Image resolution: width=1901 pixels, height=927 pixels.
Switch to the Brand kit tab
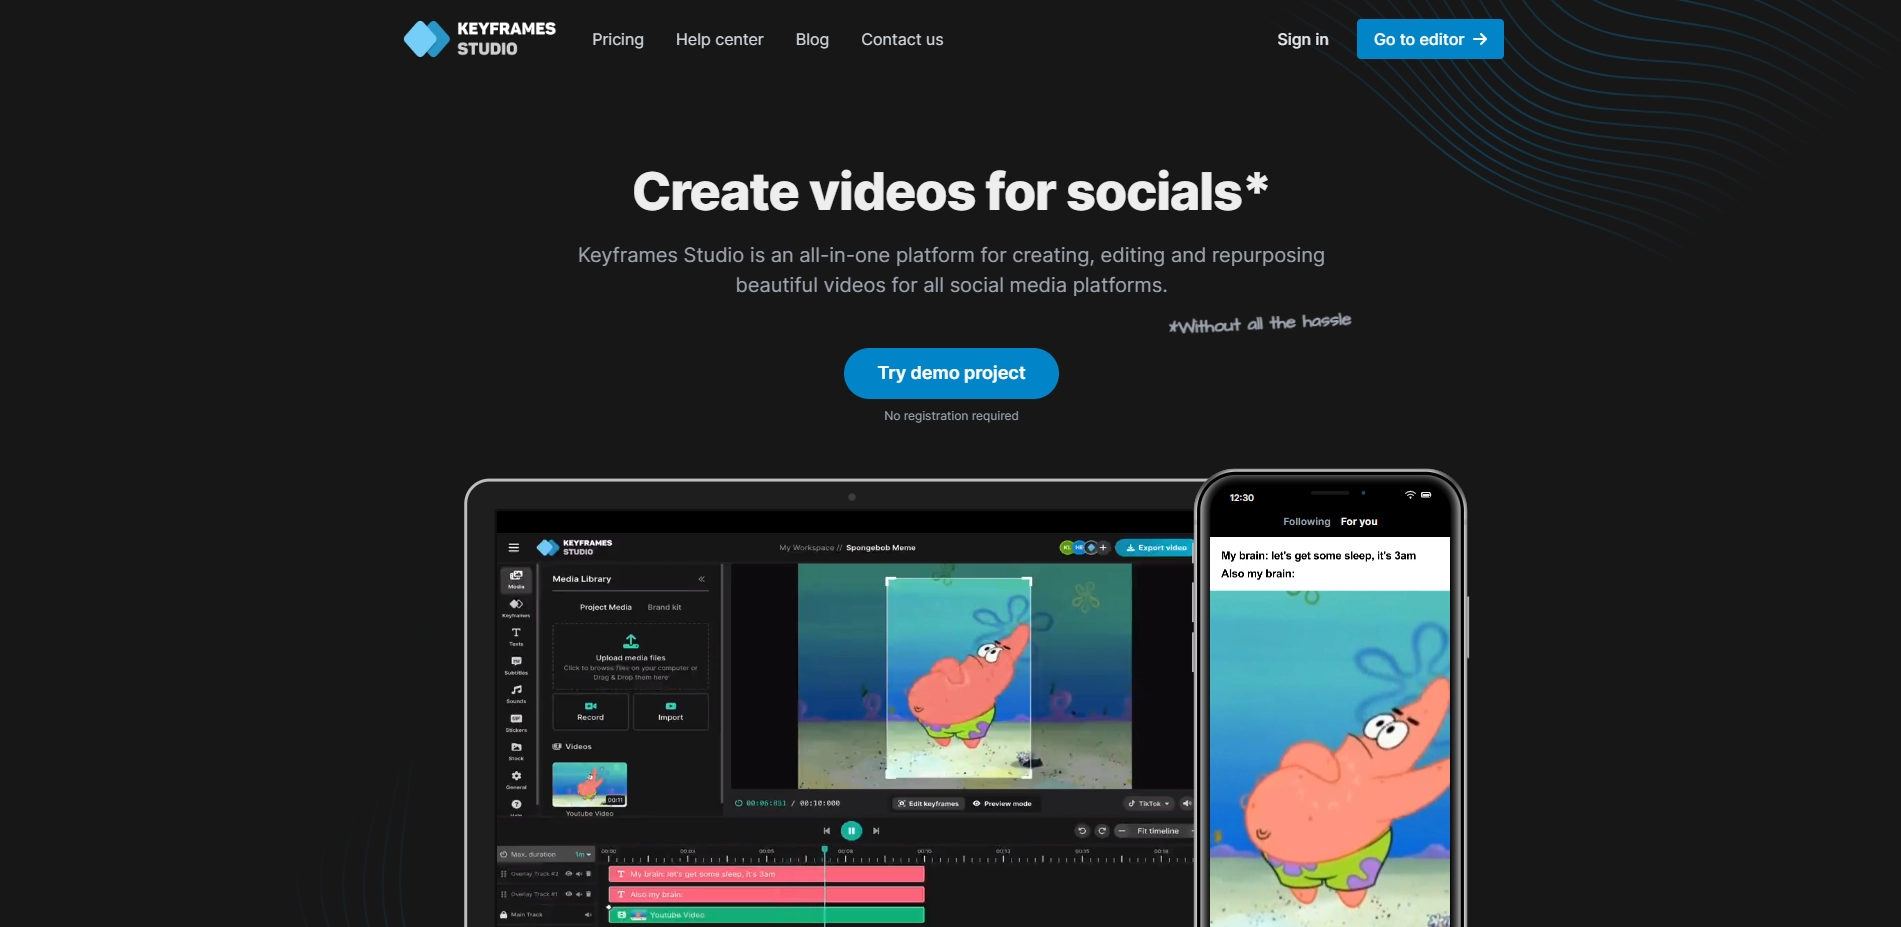pos(663,606)
